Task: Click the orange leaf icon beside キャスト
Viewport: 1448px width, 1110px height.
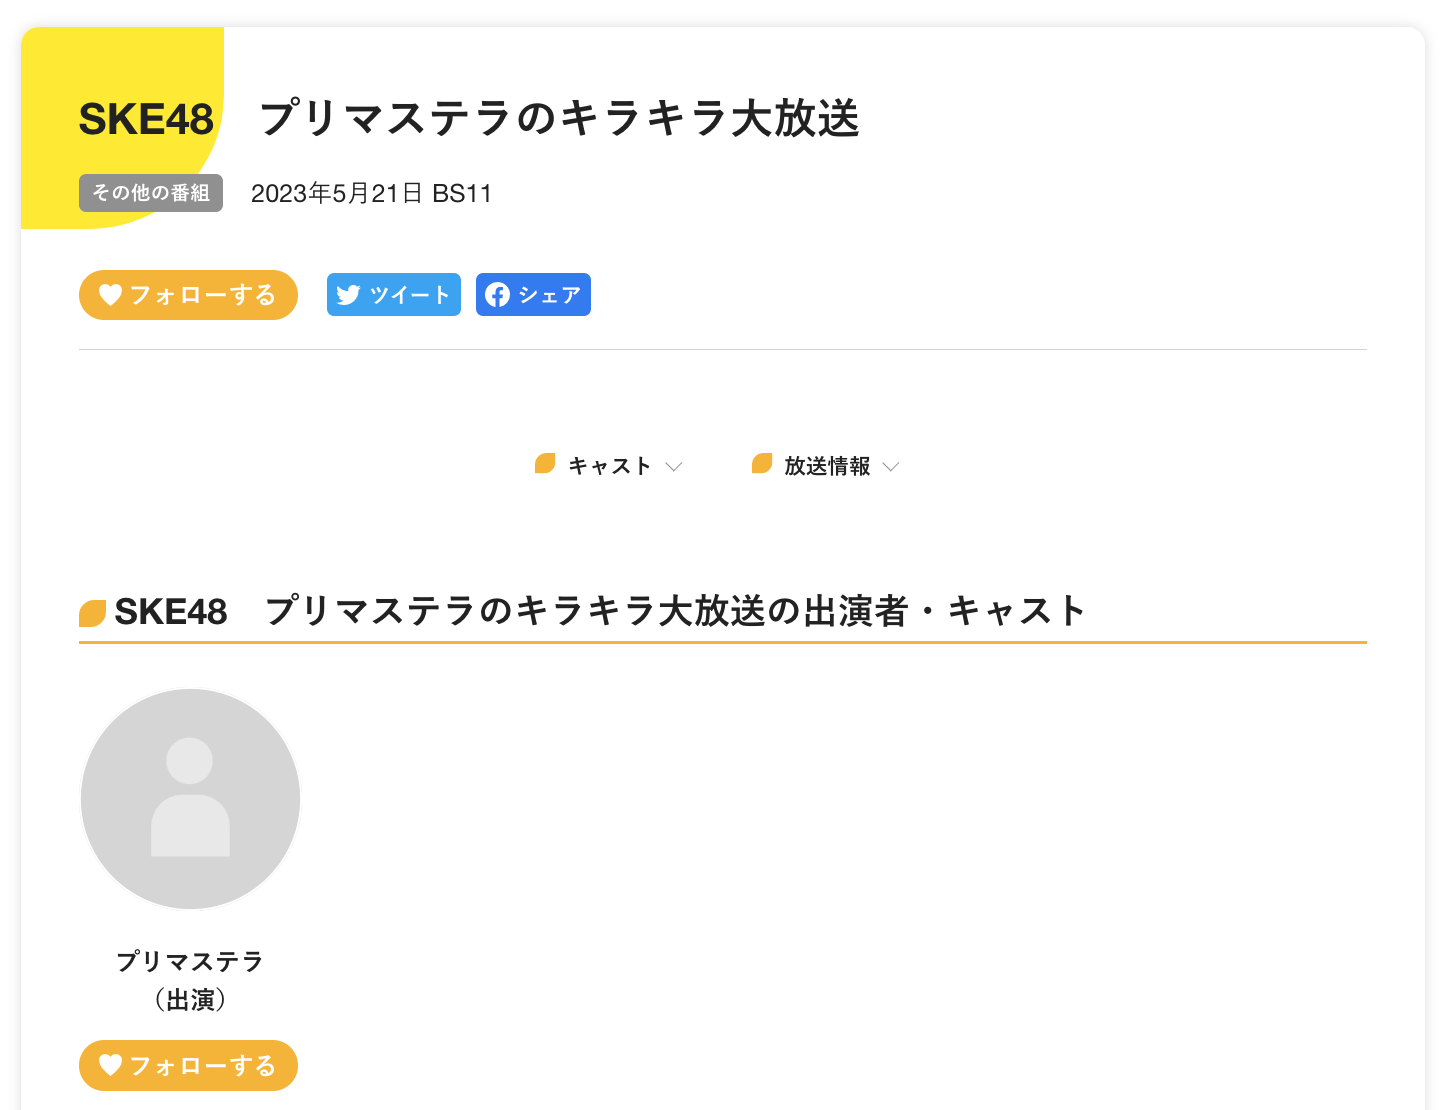Action: tap(545, 463)
